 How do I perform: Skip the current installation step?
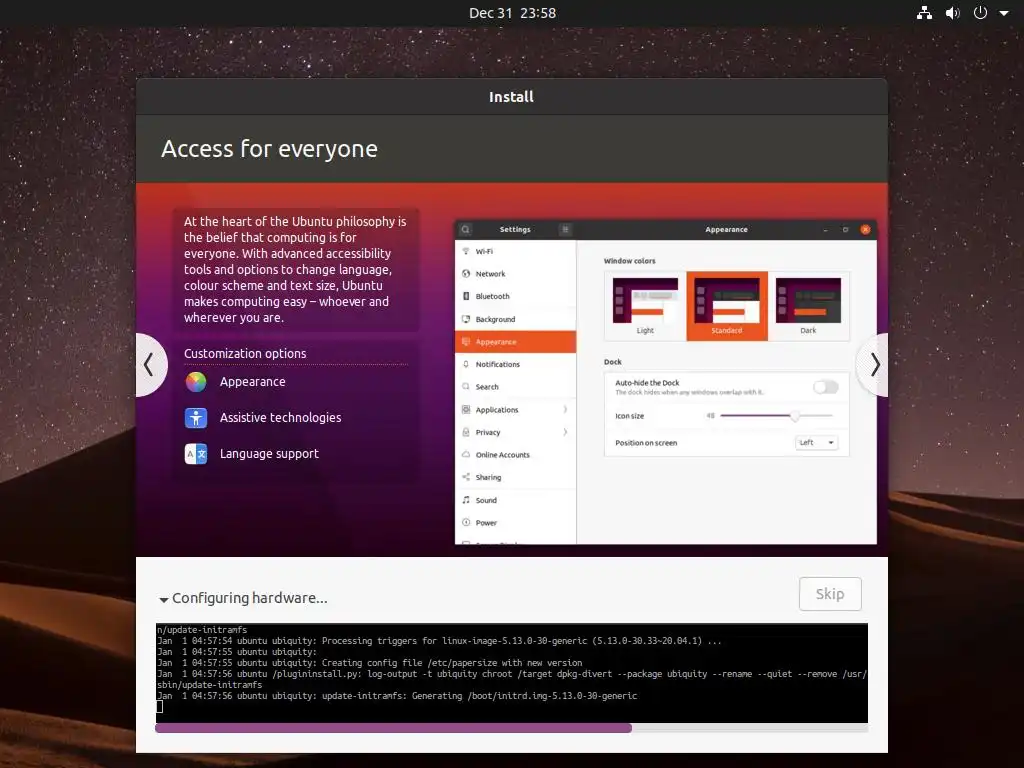click(x=830, y=594)
